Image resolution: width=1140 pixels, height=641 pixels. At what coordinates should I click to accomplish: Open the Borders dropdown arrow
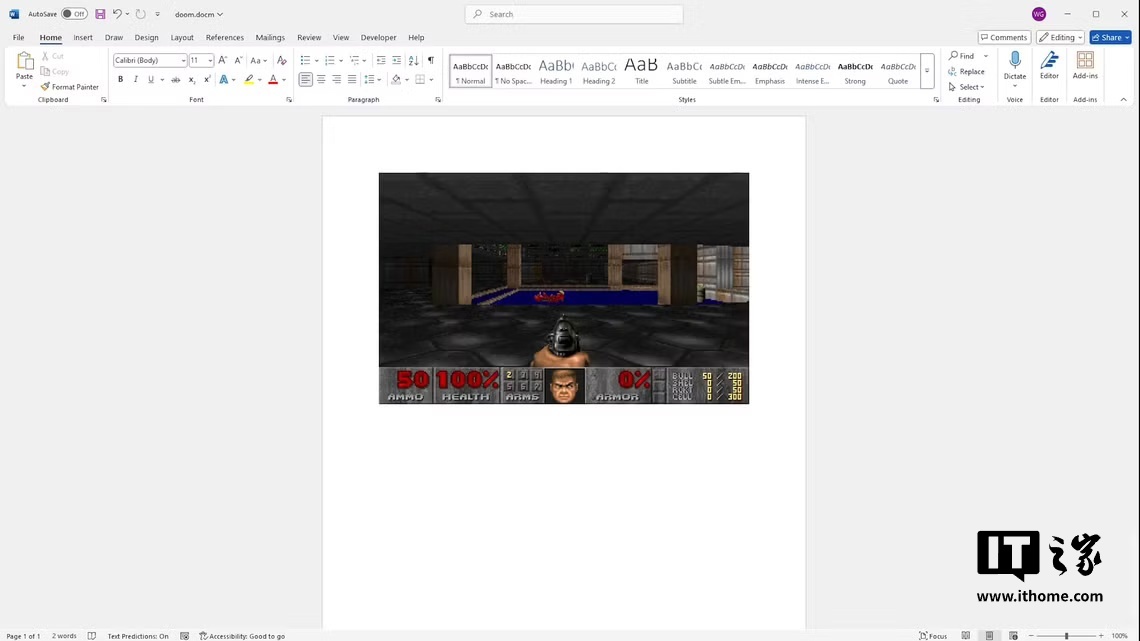click(x=431, y=79)
